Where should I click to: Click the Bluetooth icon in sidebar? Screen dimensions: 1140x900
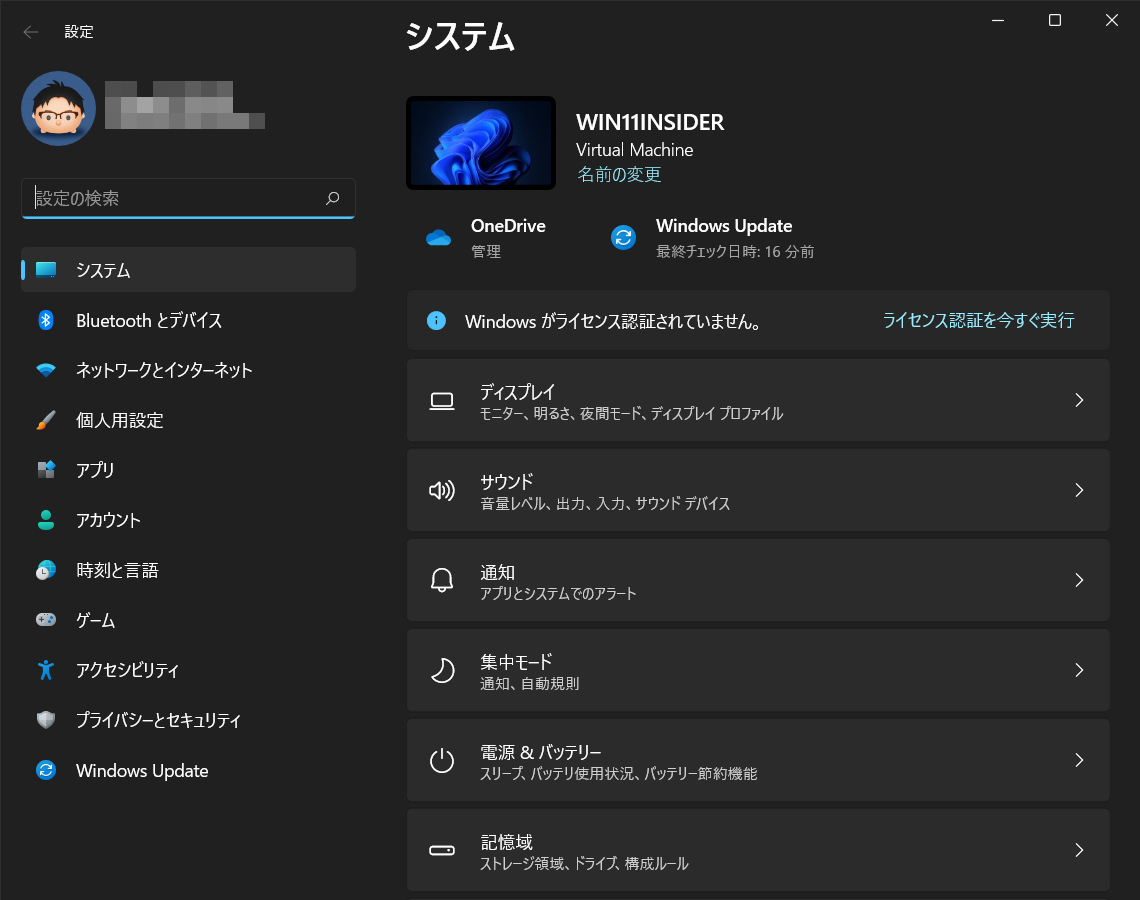(46, 320)
